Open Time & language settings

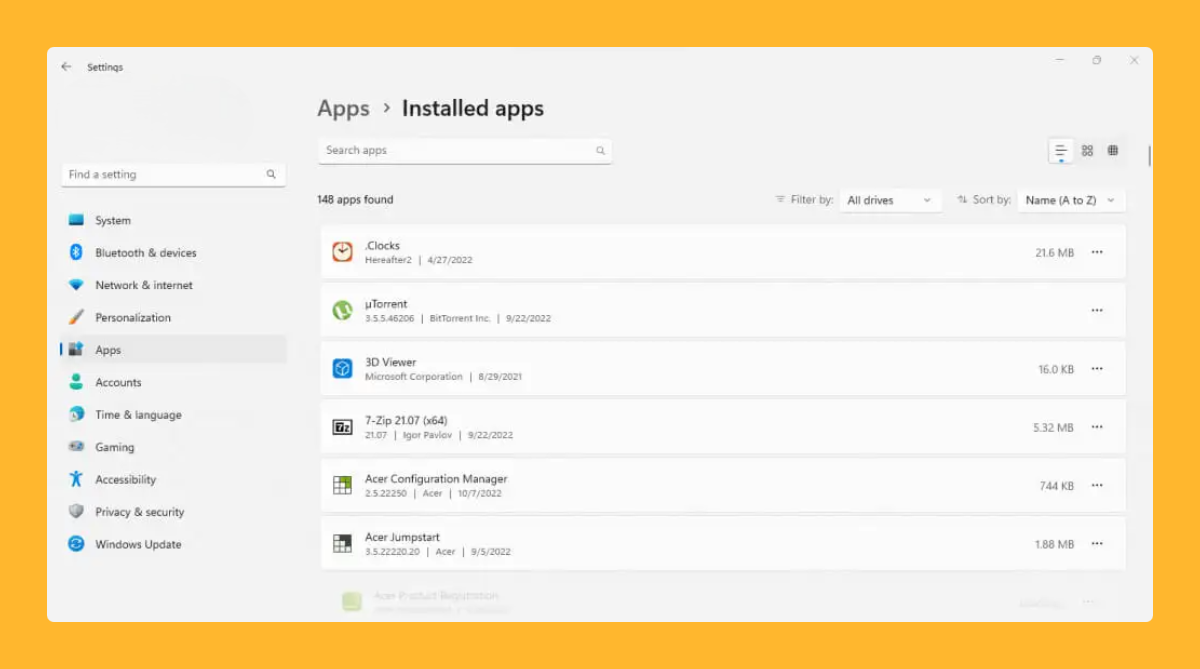(173, 414)
